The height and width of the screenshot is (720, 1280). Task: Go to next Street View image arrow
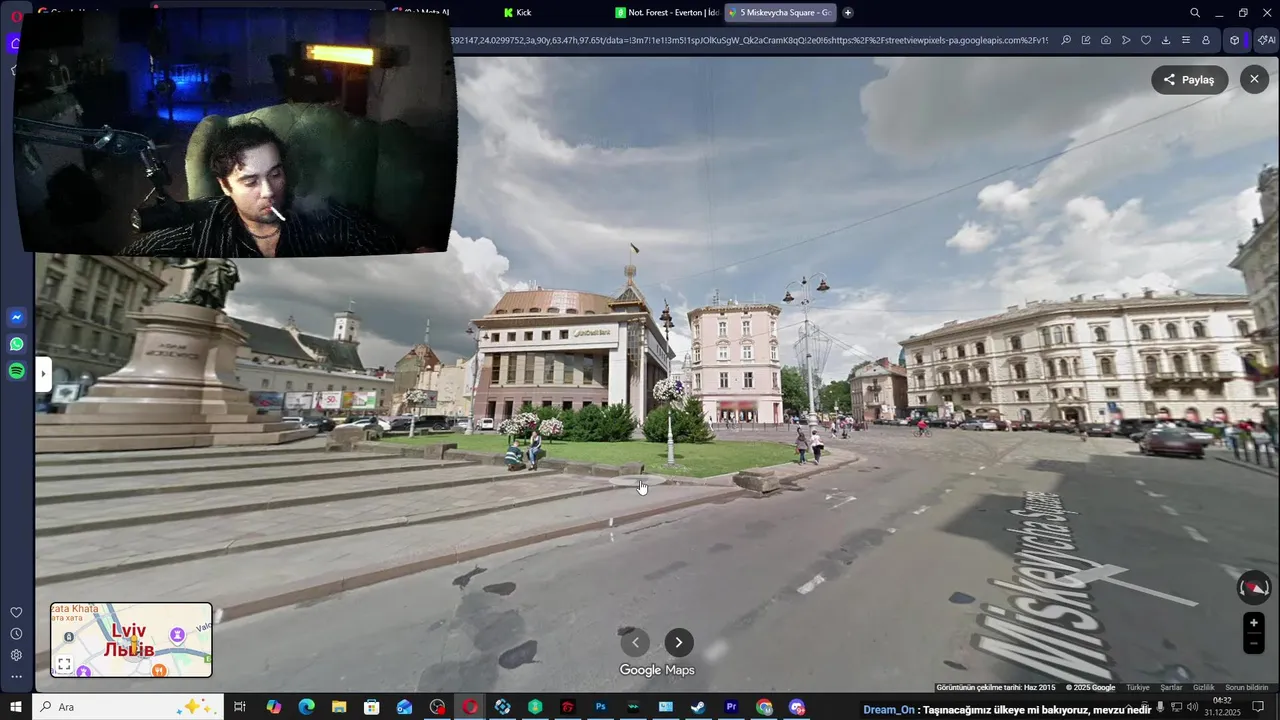tap(679, 643)
